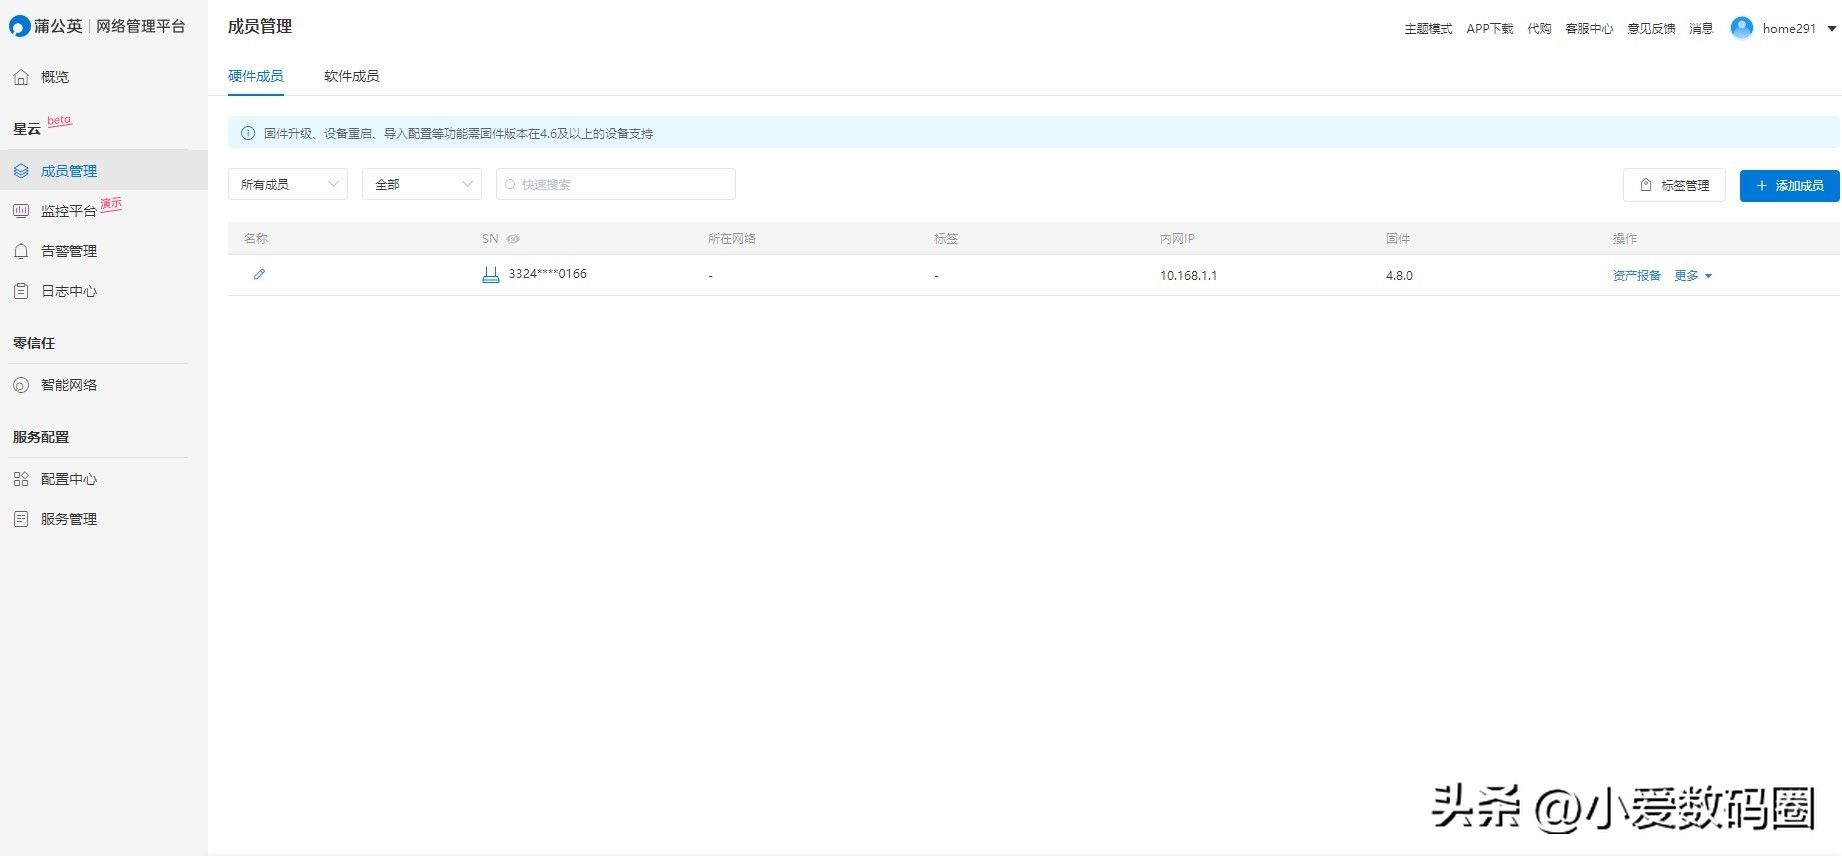Switch to the 软件成员 tab
This screenshot has height=856, width=1842.
pyautogui.click(x=351, y=76)
